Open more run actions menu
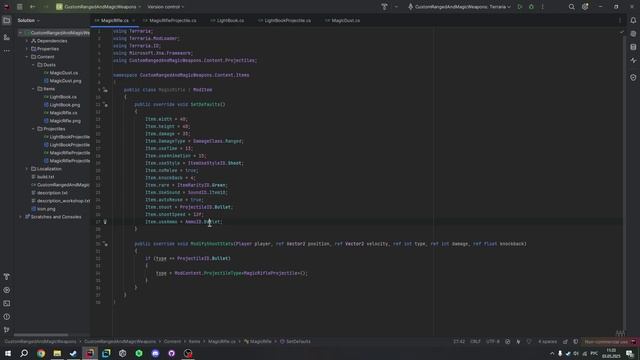This screenshot has width=640, height=360. click(x=542, y=7)
